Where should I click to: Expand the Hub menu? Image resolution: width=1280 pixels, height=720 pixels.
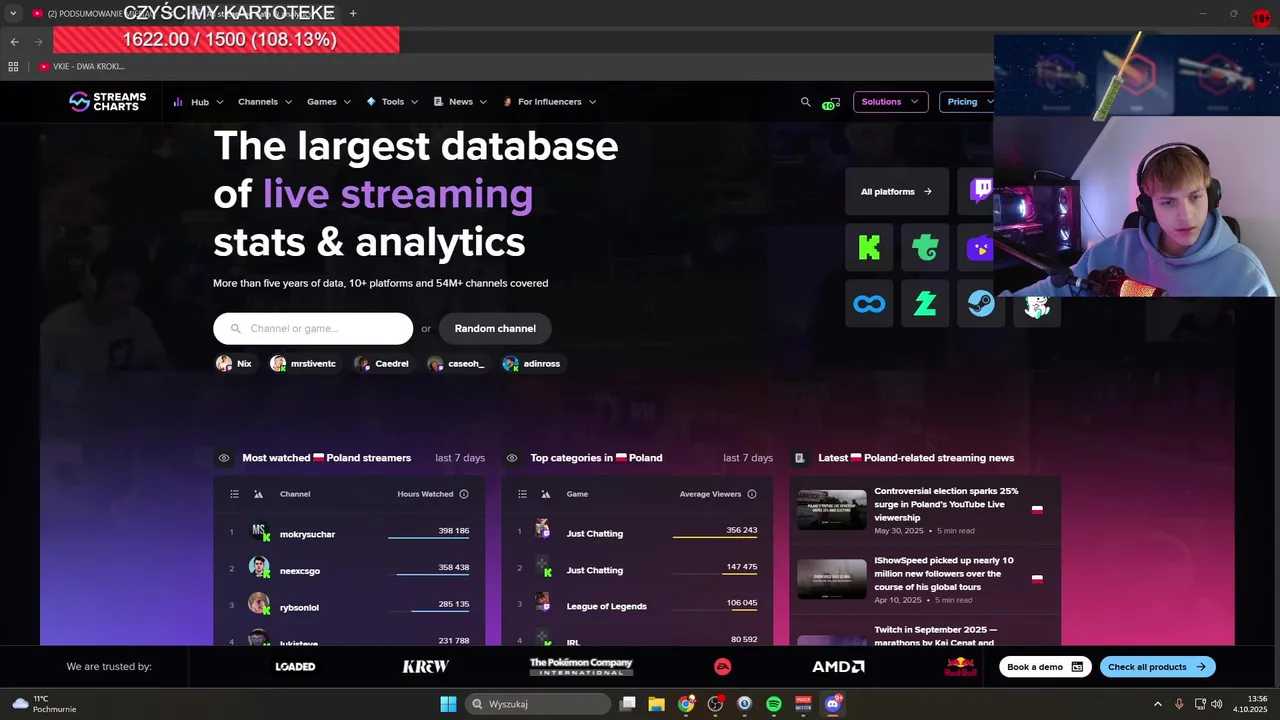click(199, 102)
